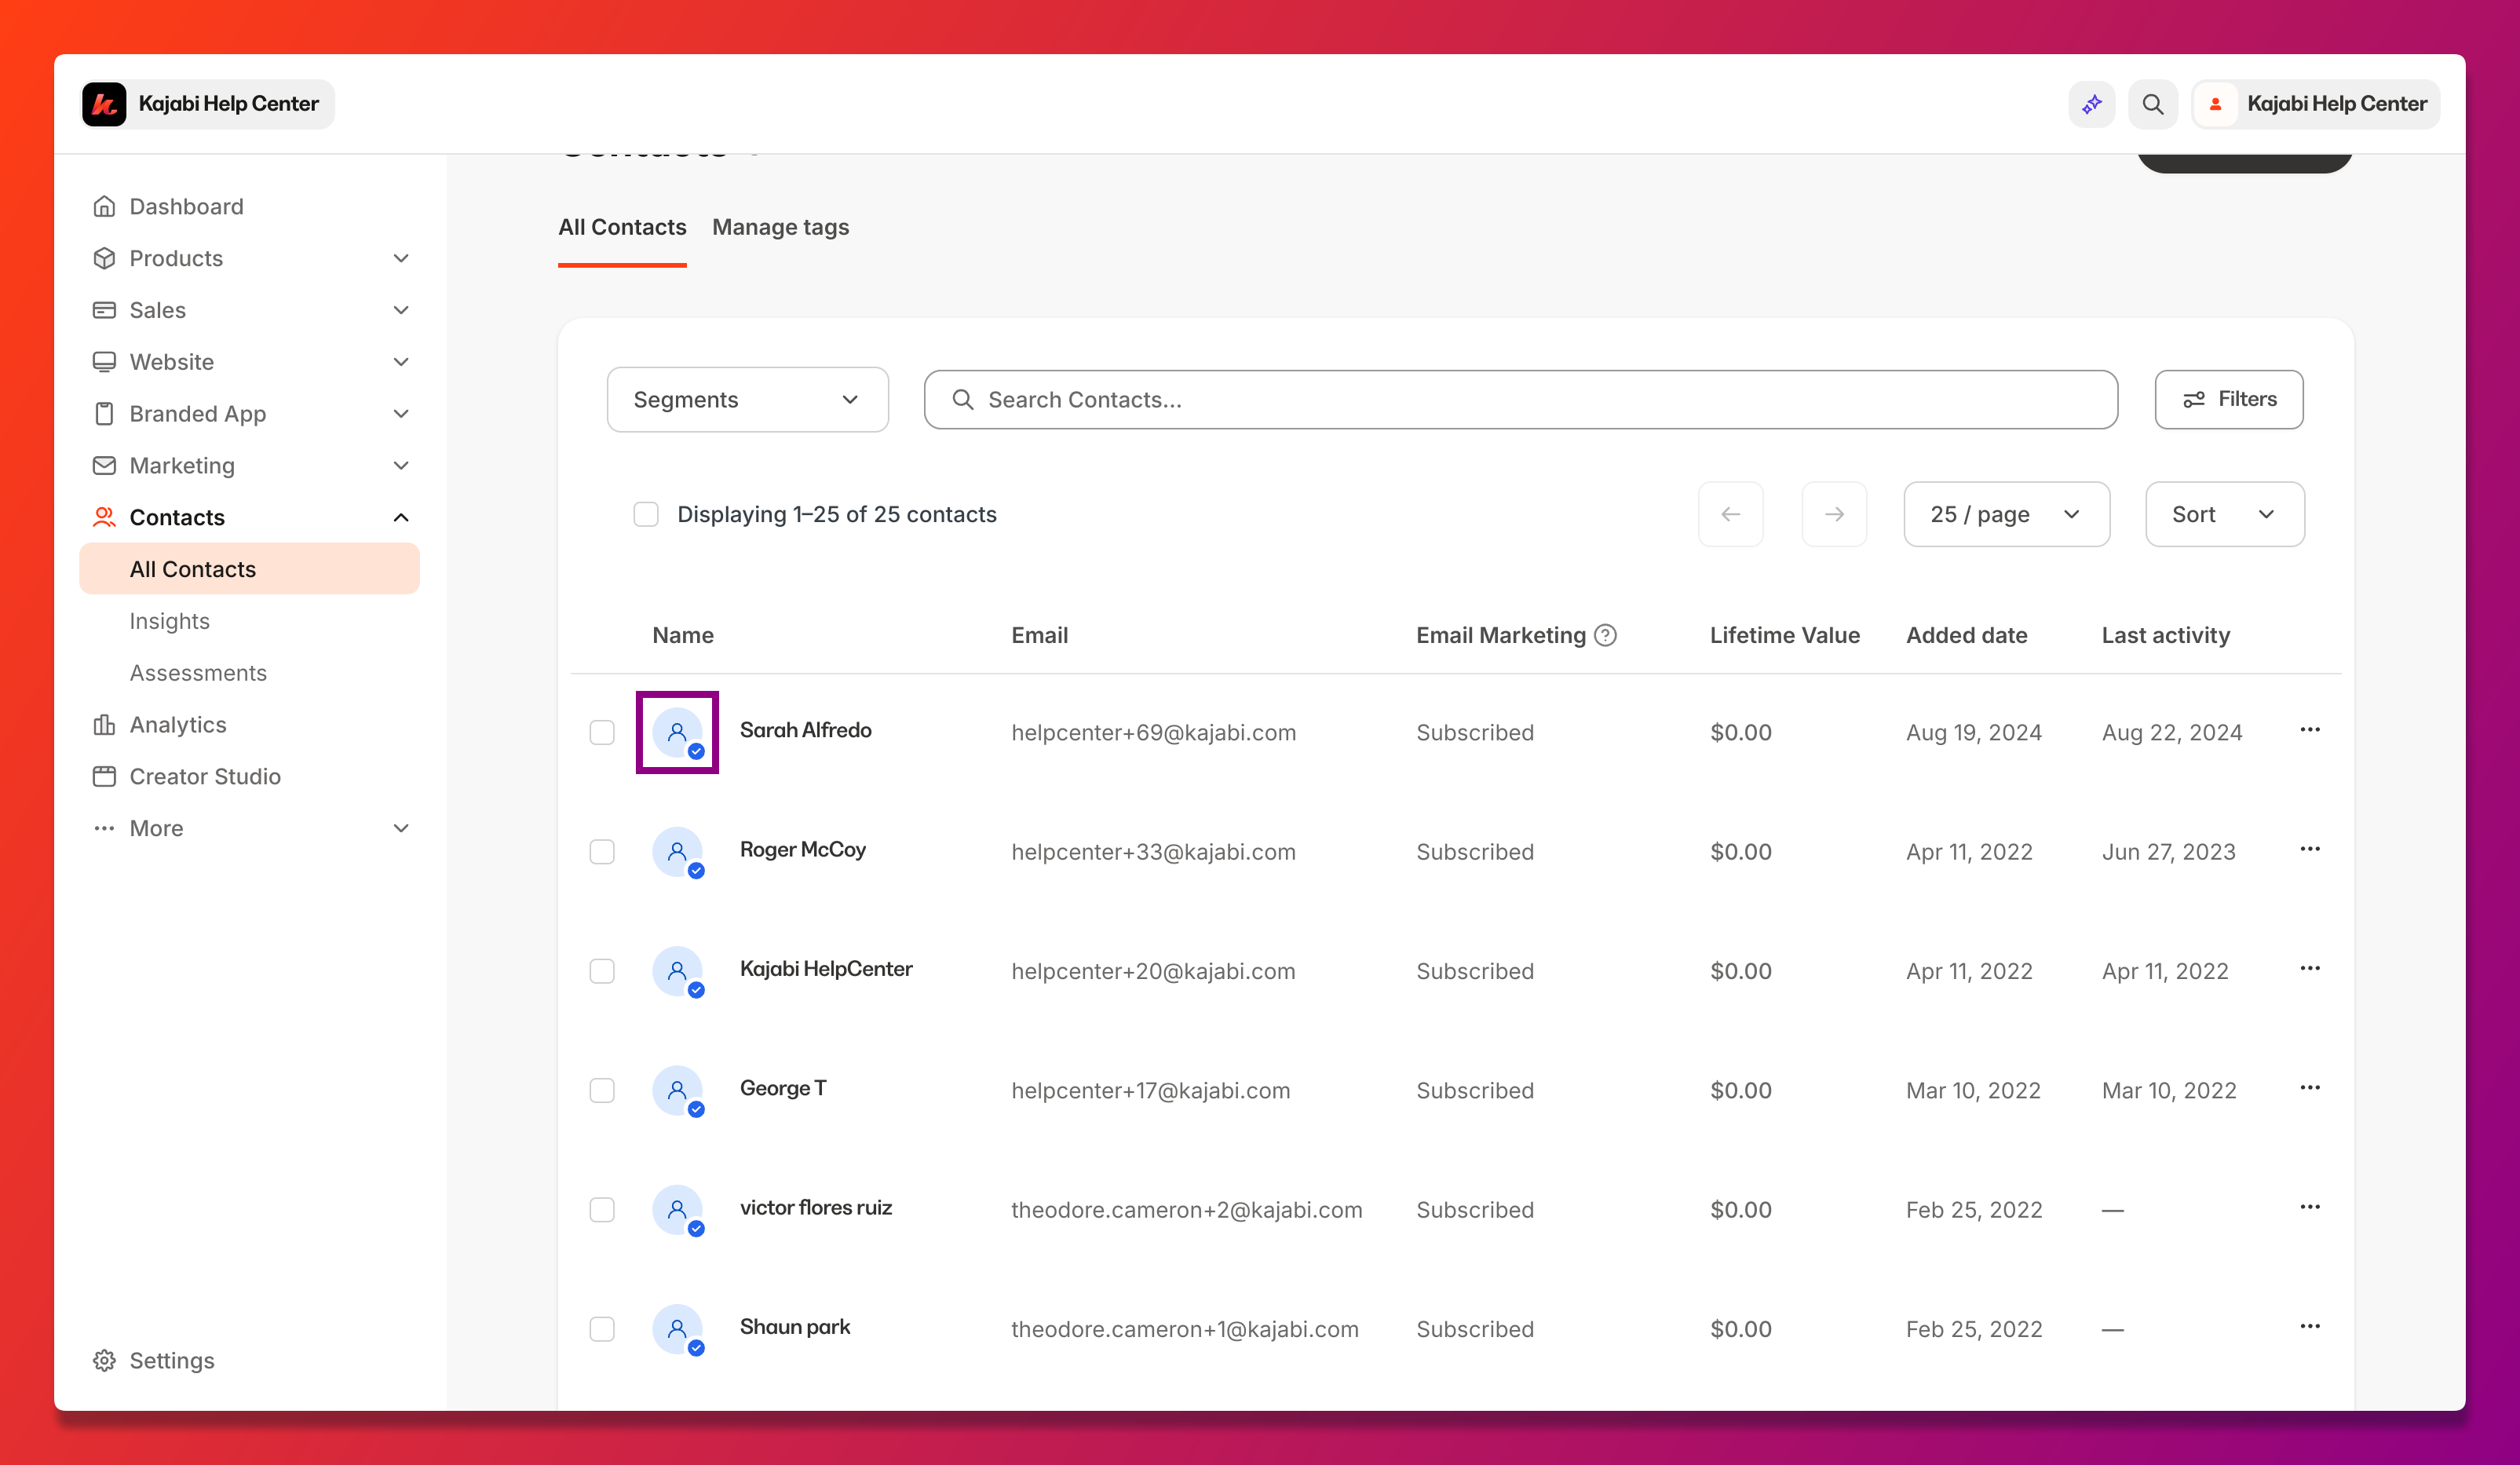Viewport: 2520px width, 1465px height.
Task: Open the Filters button
Action: point(2228,400)
